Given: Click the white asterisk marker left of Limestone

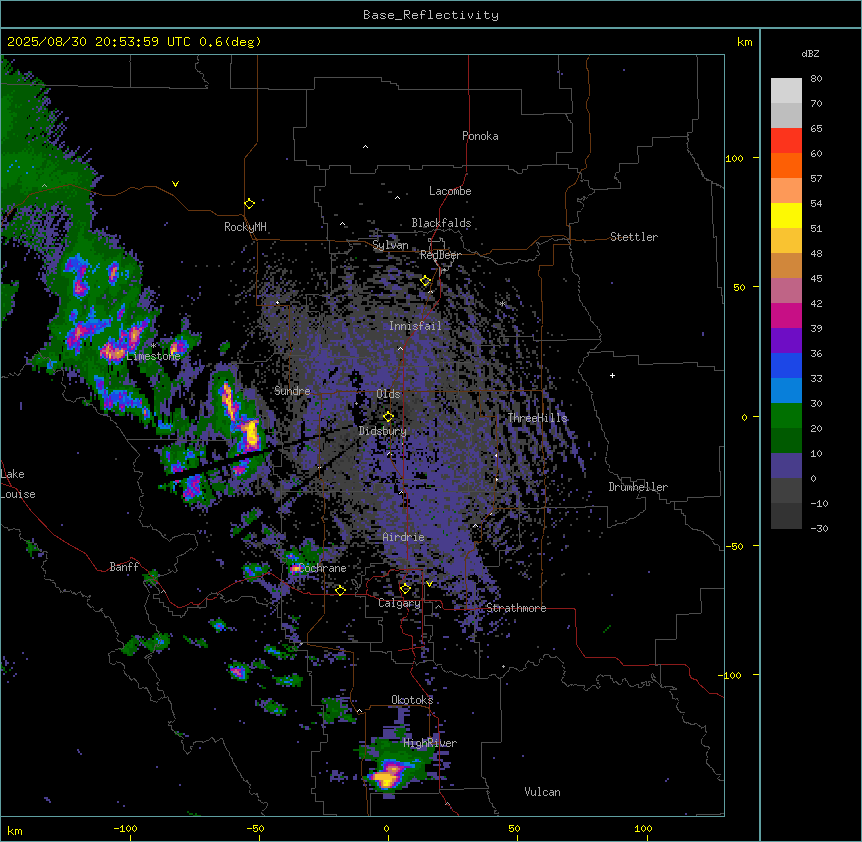Looking at the screenshot, I should (153, 345).
